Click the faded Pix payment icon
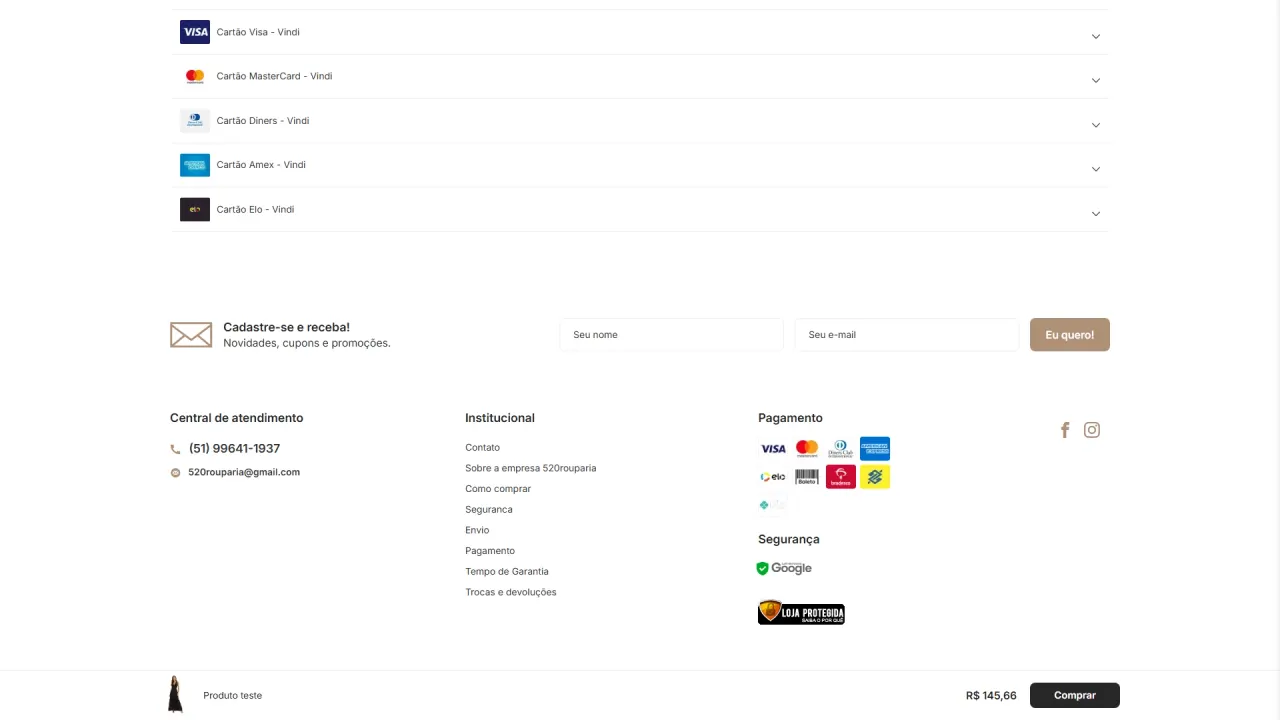The width and height of the screenshot is (1280, 720). click(773, 505)
